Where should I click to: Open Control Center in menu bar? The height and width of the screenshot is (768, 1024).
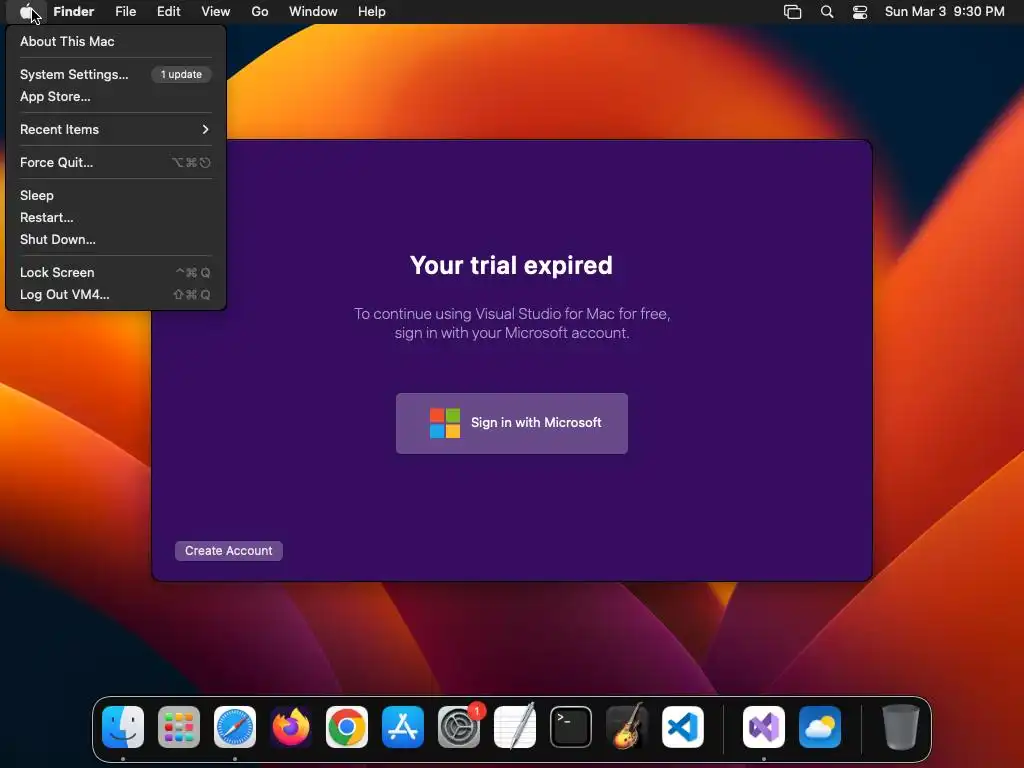(860, 12)
